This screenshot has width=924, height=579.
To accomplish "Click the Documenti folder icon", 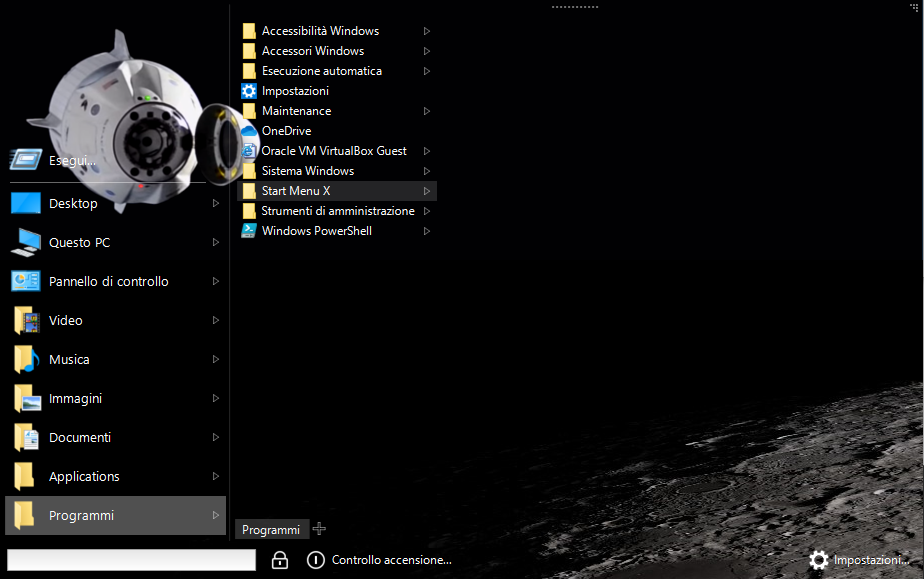I will (x=27, y=437).
